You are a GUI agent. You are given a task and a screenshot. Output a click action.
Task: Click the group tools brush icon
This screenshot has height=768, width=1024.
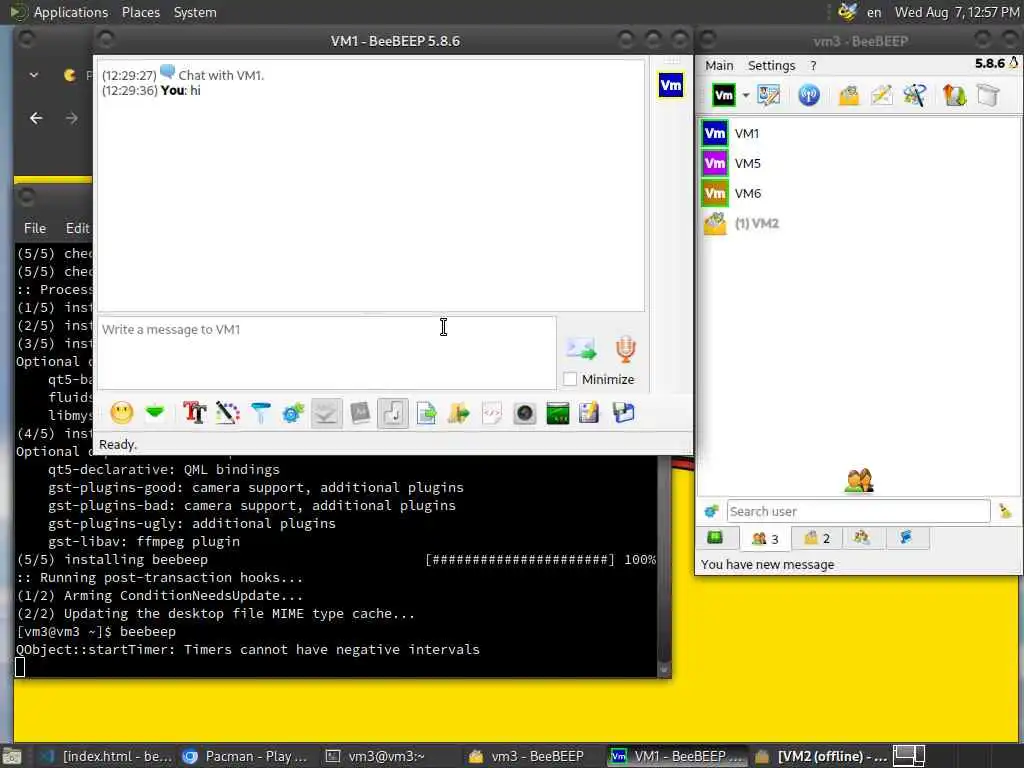click(x=914, y=95)
